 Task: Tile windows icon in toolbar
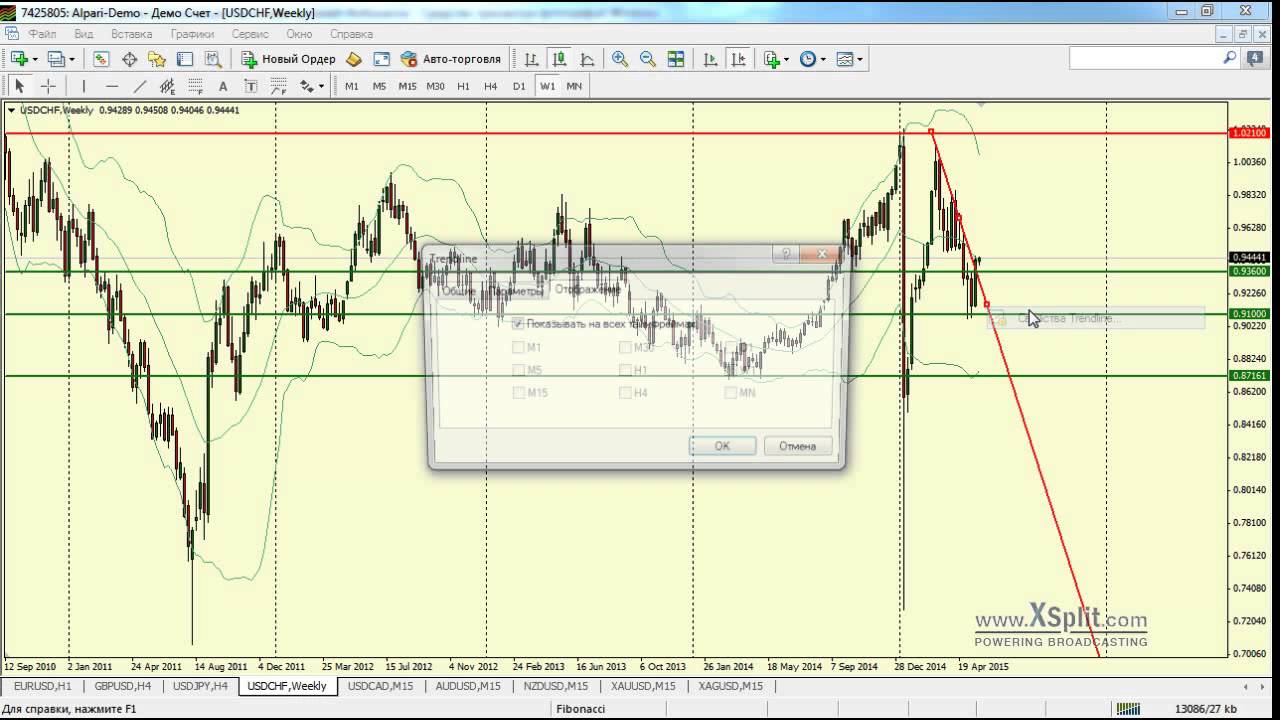(x=676, y=59)
